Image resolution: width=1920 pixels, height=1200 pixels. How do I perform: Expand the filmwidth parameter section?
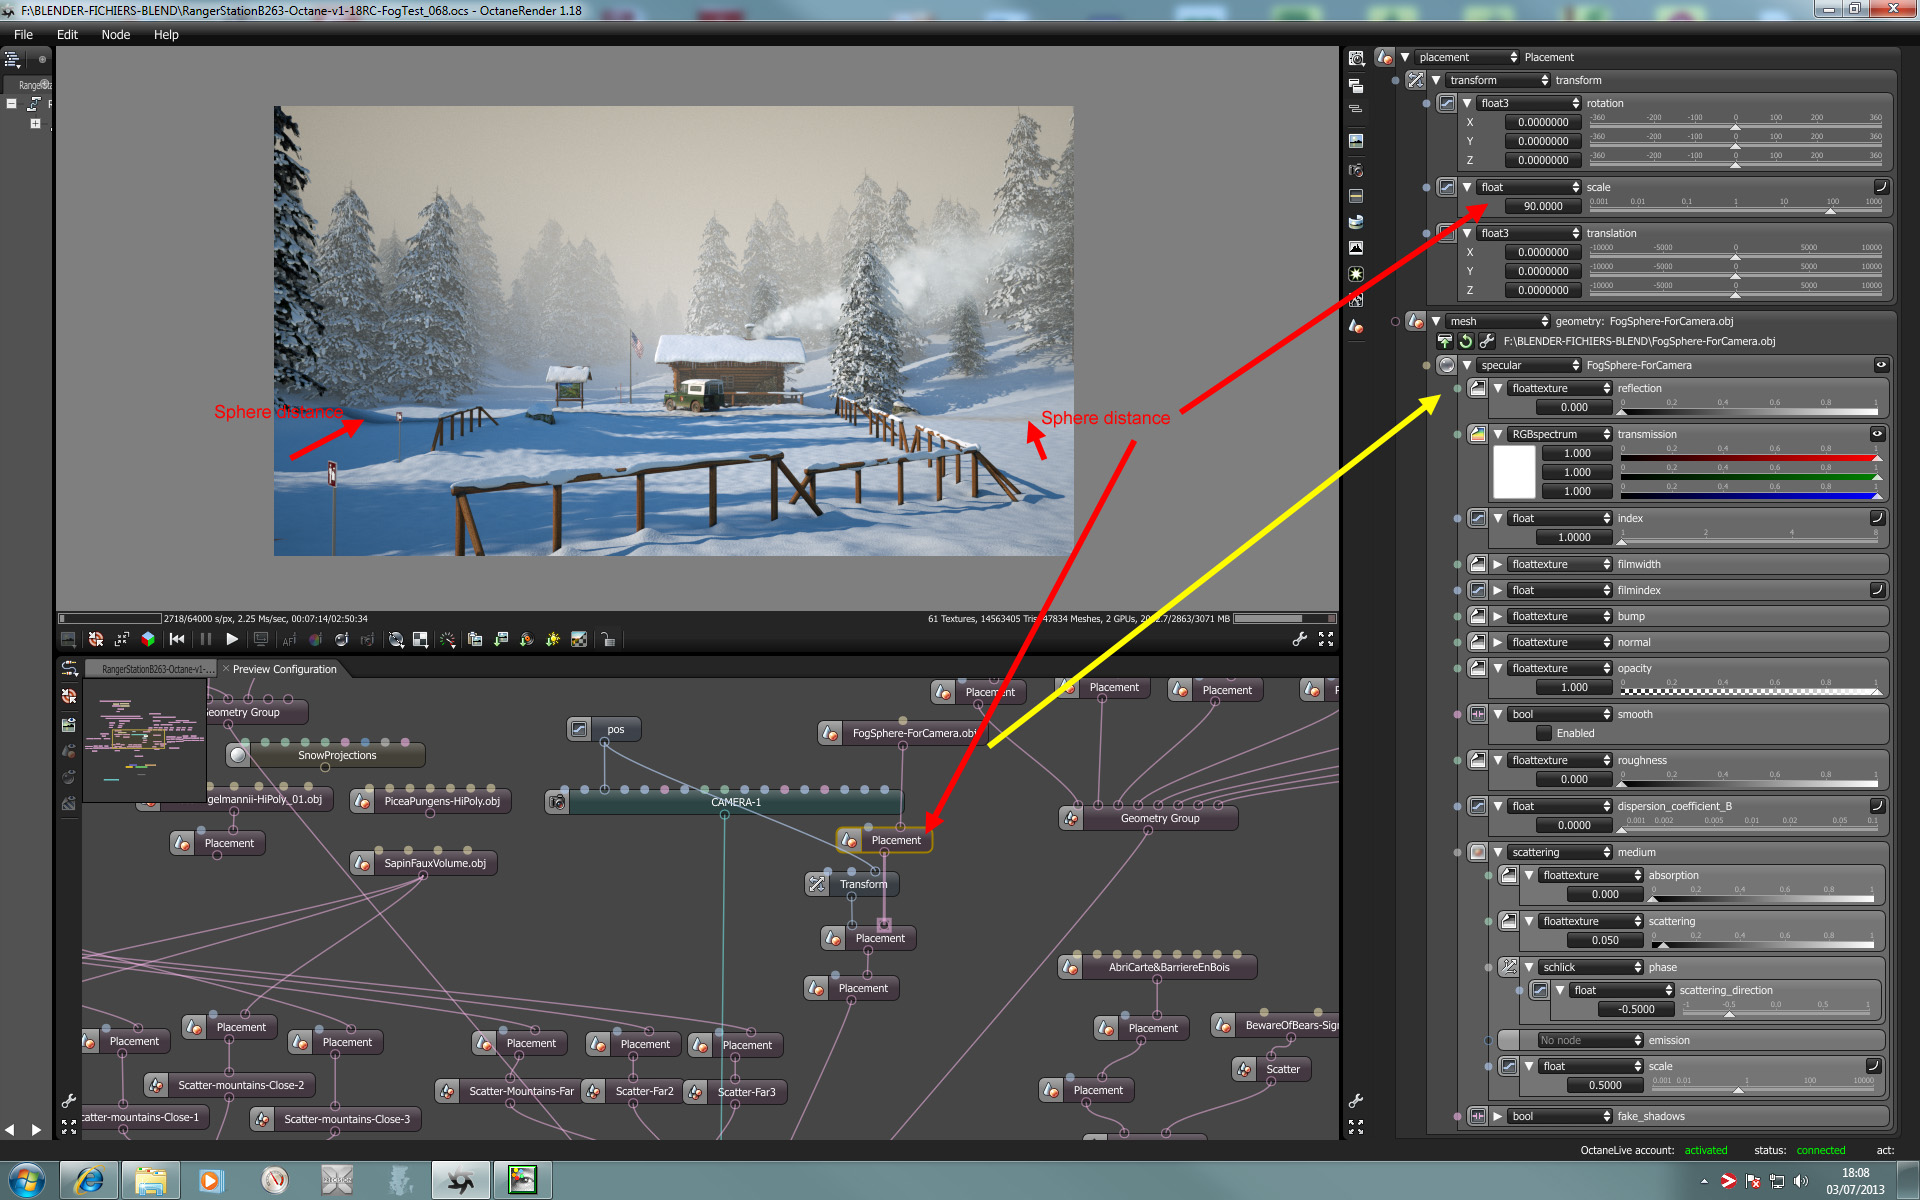[x=1497, y=564]
